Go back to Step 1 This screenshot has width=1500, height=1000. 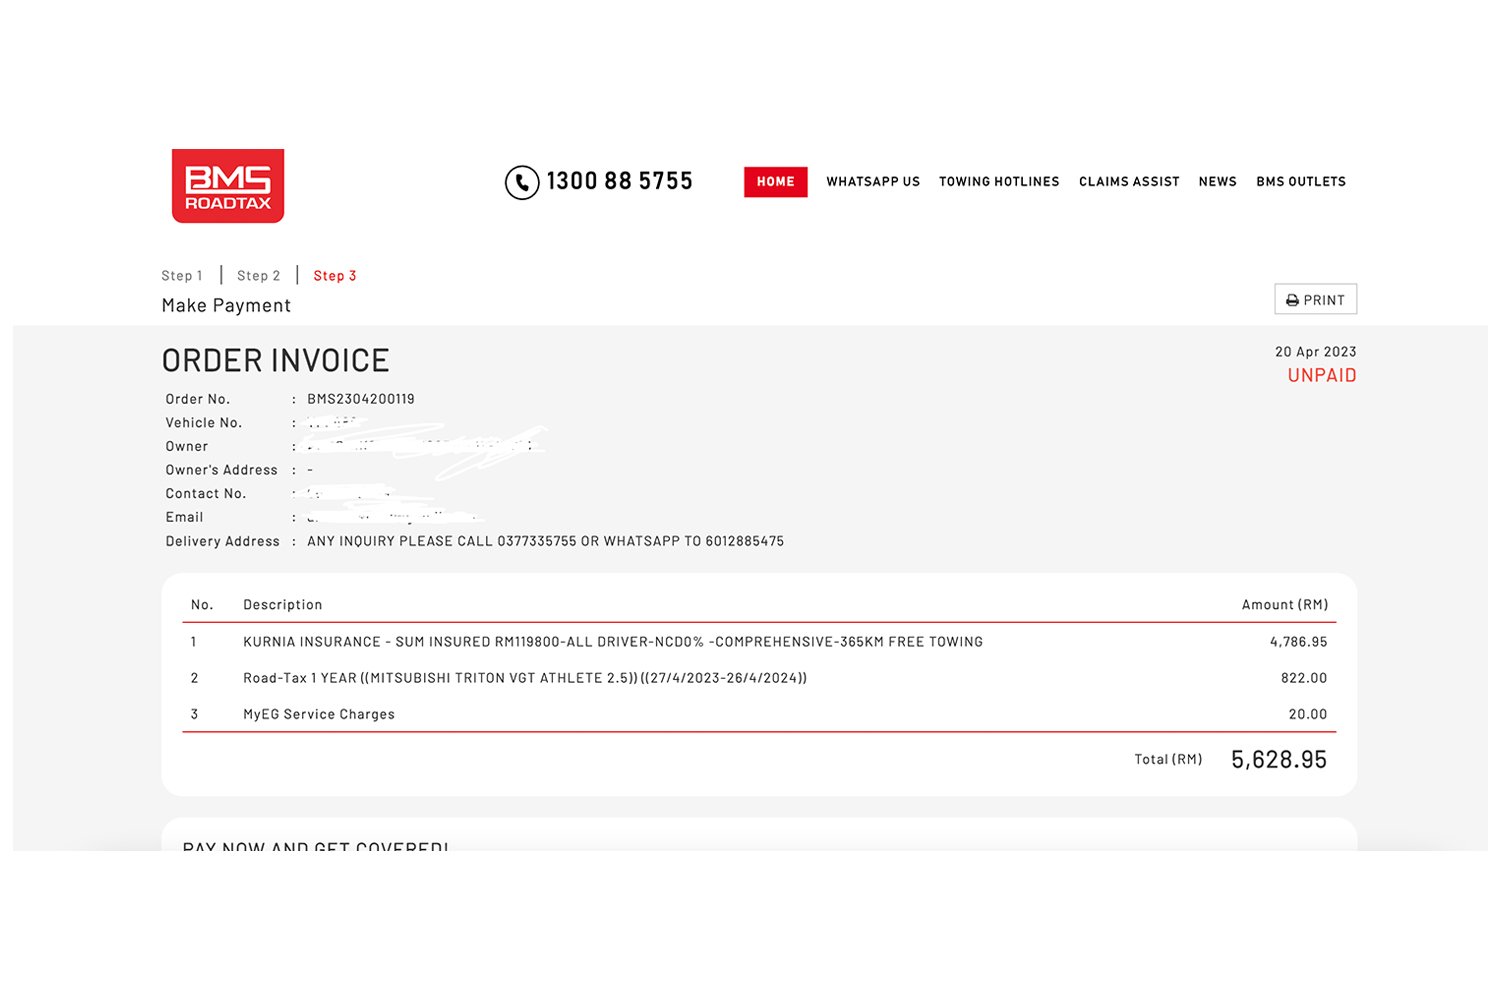pyautogui.click(x=182, y=276)
